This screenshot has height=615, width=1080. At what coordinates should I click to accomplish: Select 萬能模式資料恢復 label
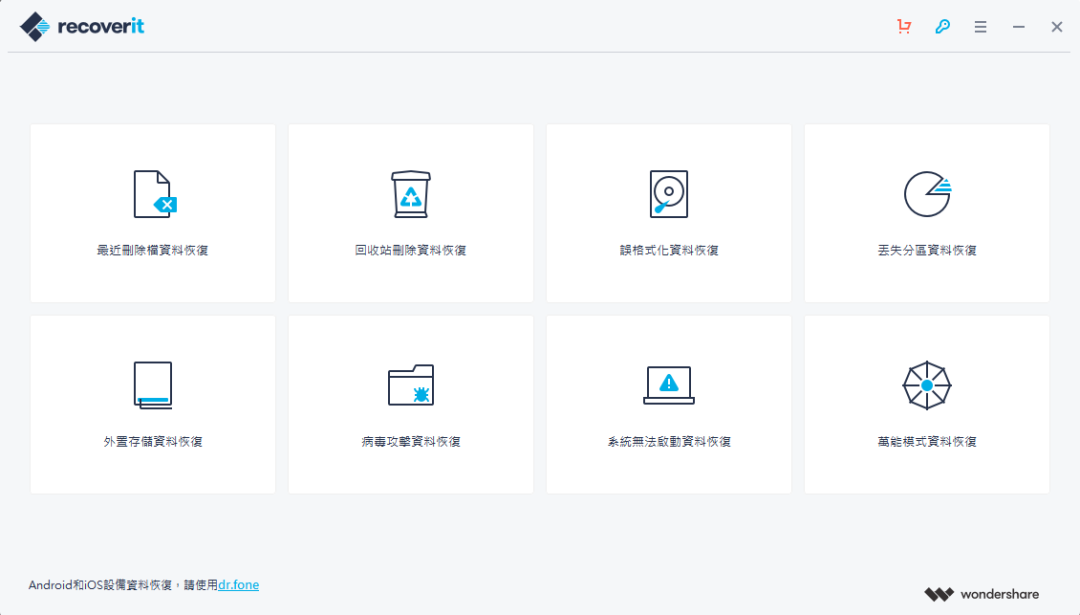tap(927, 441)
